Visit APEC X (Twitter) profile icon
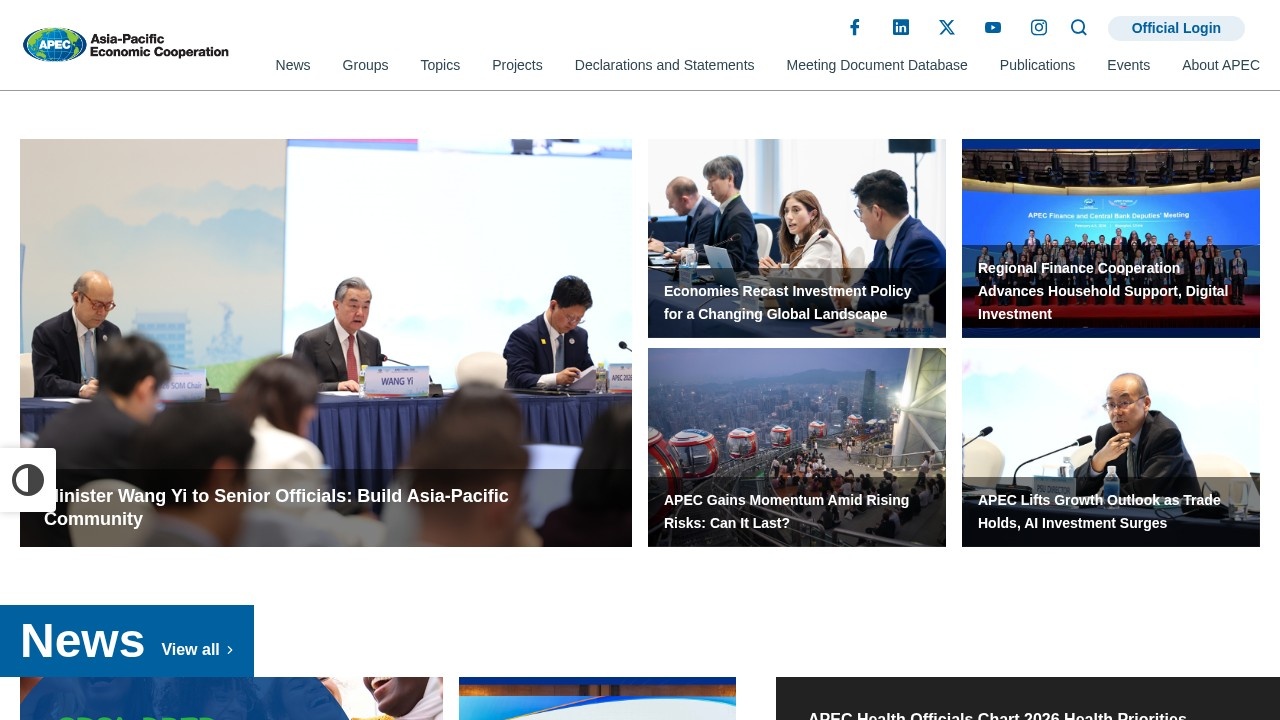The width and height of the screenshot is (1280, 720). click(947, 28)
